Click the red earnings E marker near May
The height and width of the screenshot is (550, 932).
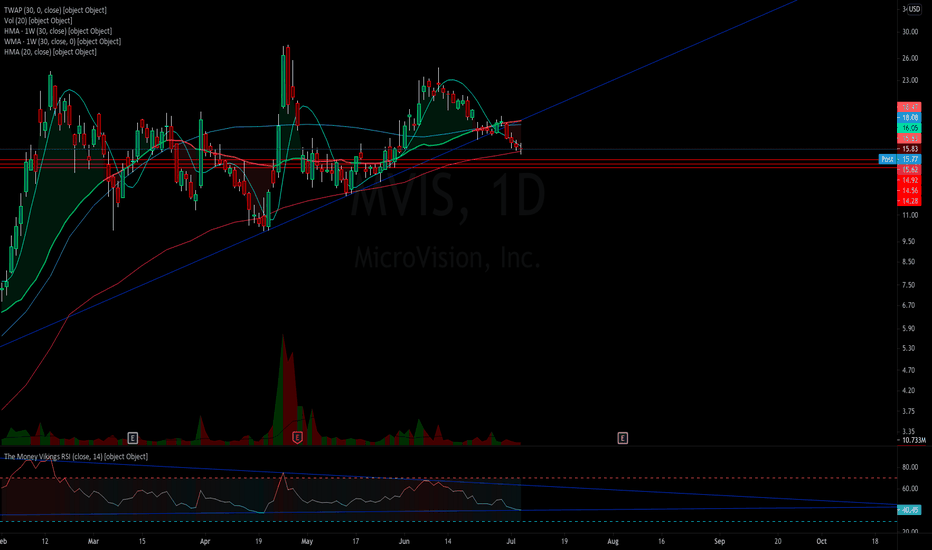(298, 438)
